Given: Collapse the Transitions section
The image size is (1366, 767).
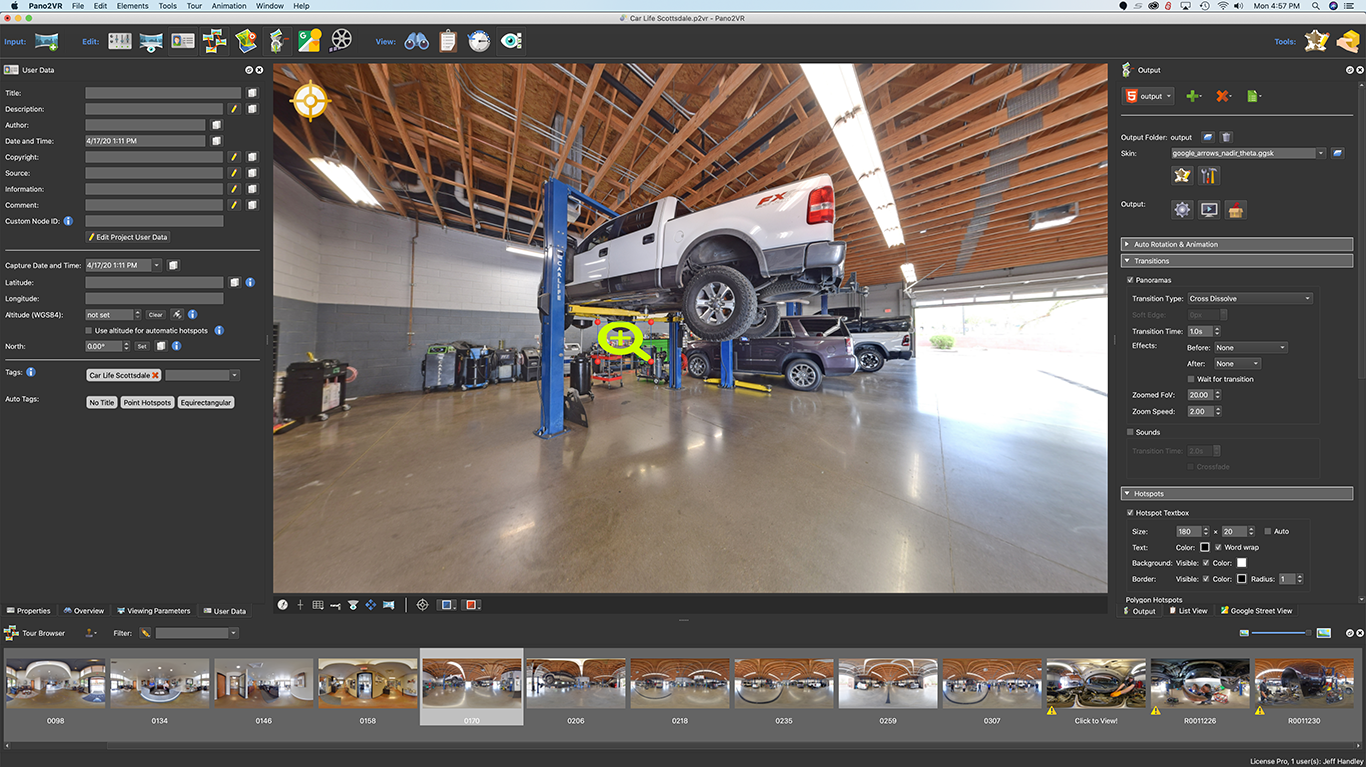Looking at the screenshot, I should click(1237, 261).
